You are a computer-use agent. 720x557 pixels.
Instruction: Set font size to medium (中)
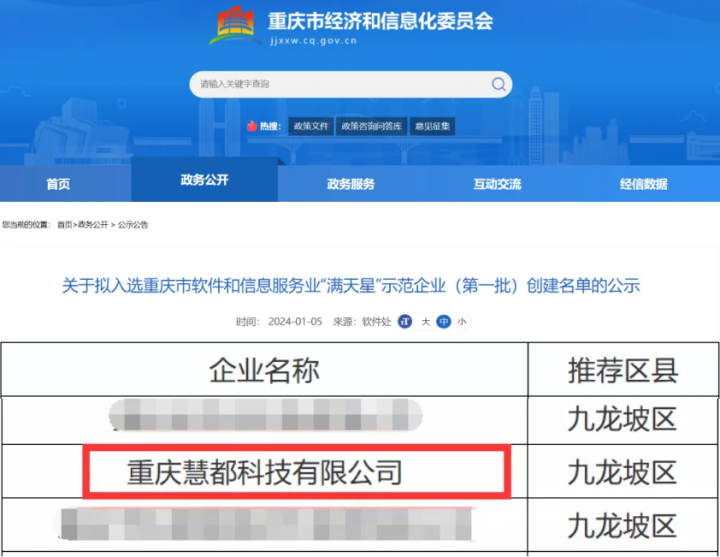coord(443,322)
